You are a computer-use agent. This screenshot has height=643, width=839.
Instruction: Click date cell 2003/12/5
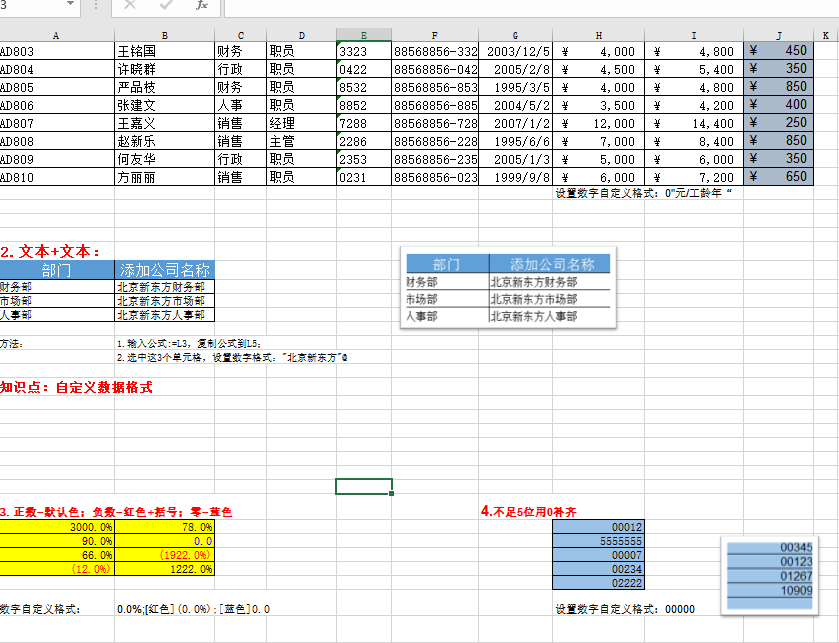tap(516, 51)
